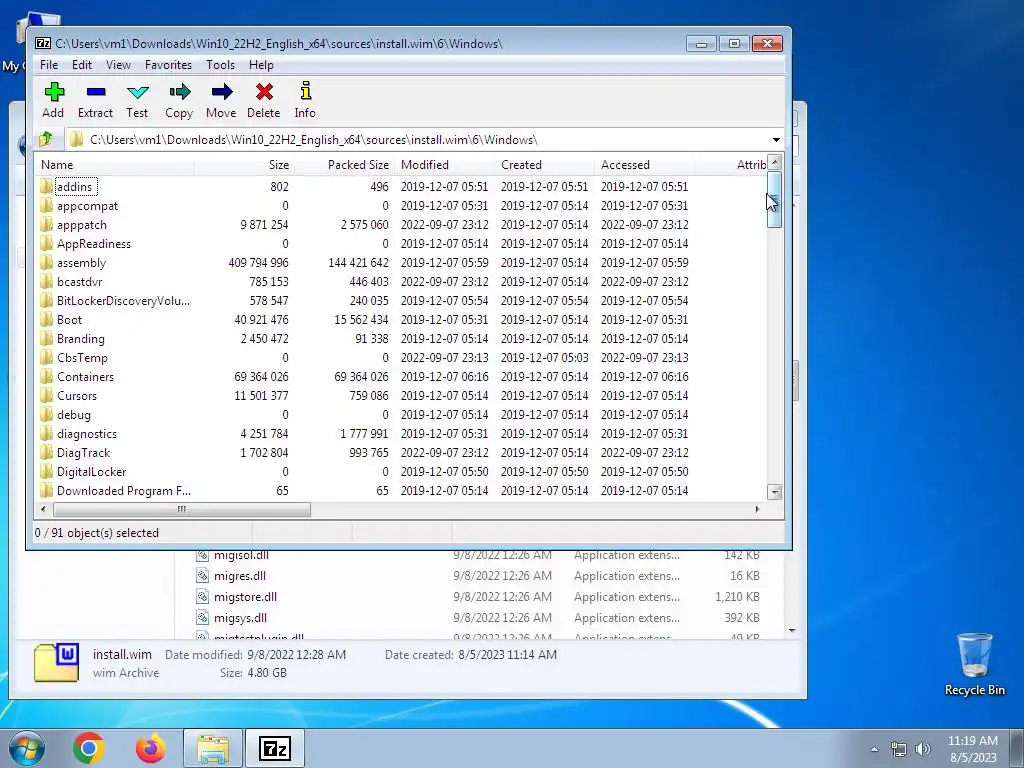This screenshot has height=768, width=1024.
Task: Select the apppatch folder name
Action: click(82, 225)
